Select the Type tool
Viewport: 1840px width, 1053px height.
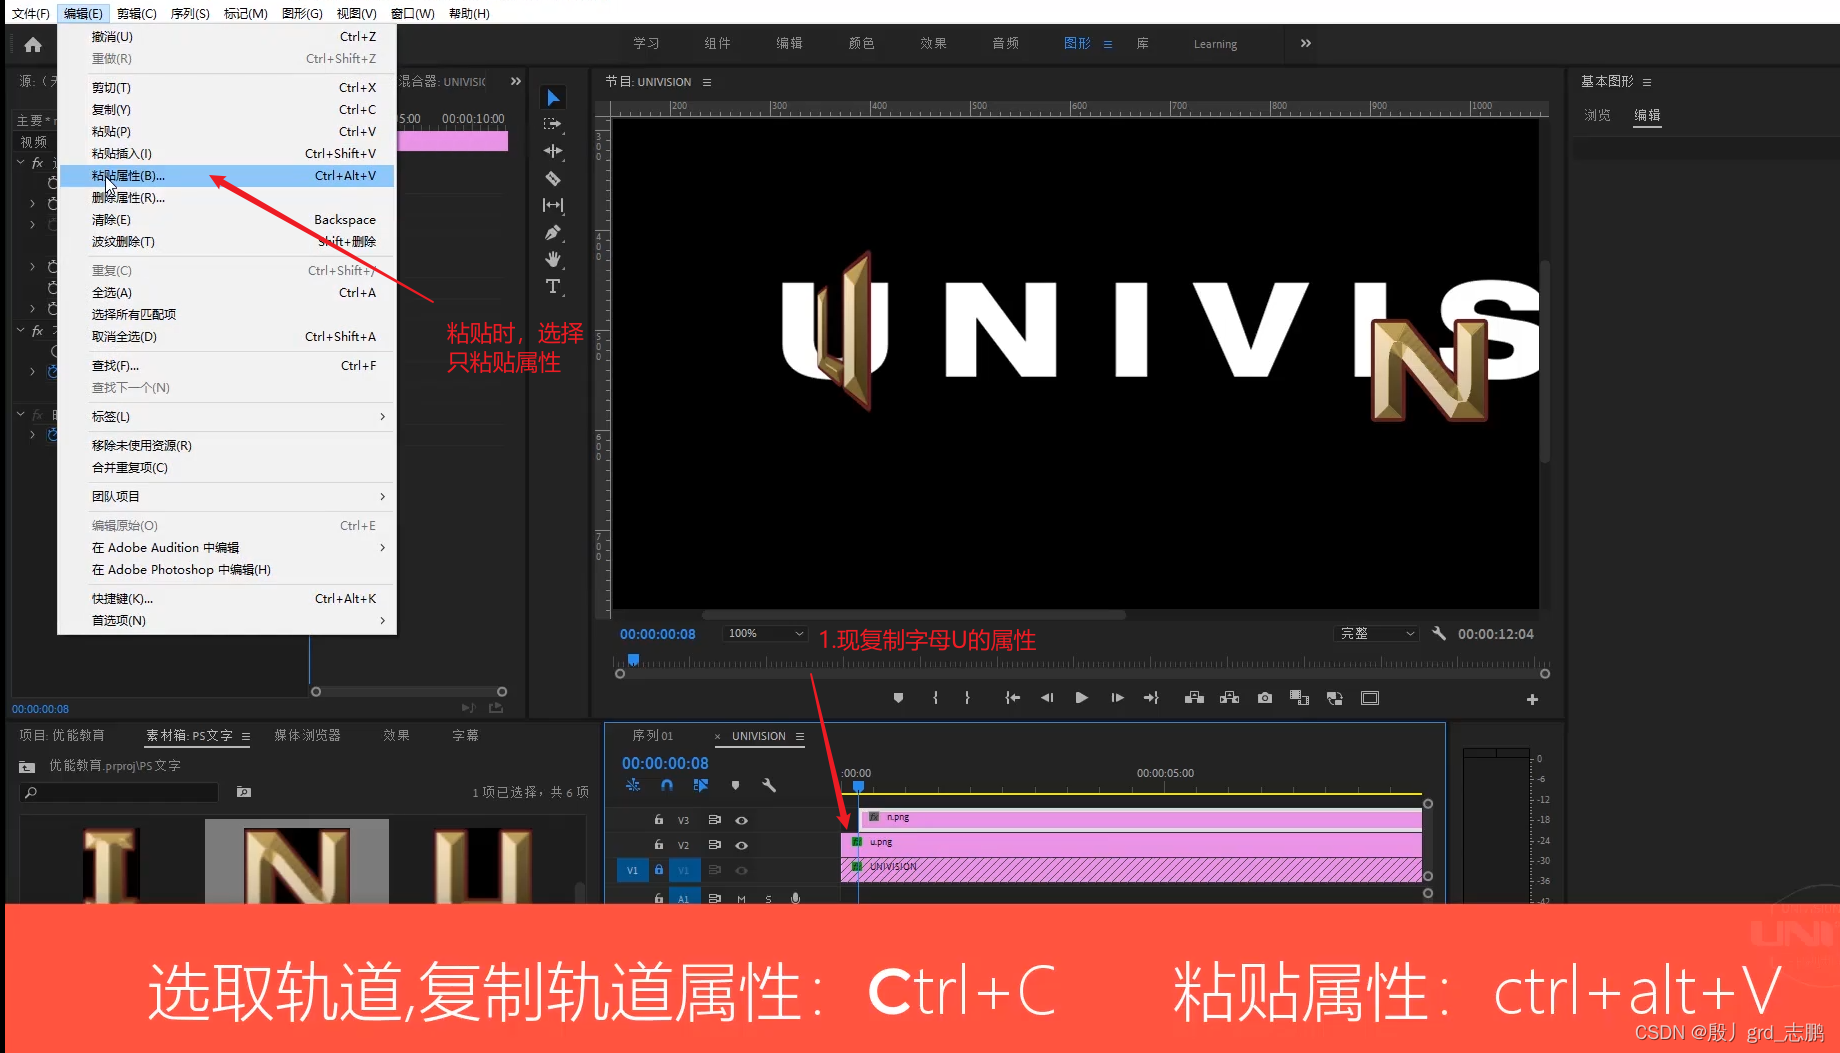tap(553, 287)
